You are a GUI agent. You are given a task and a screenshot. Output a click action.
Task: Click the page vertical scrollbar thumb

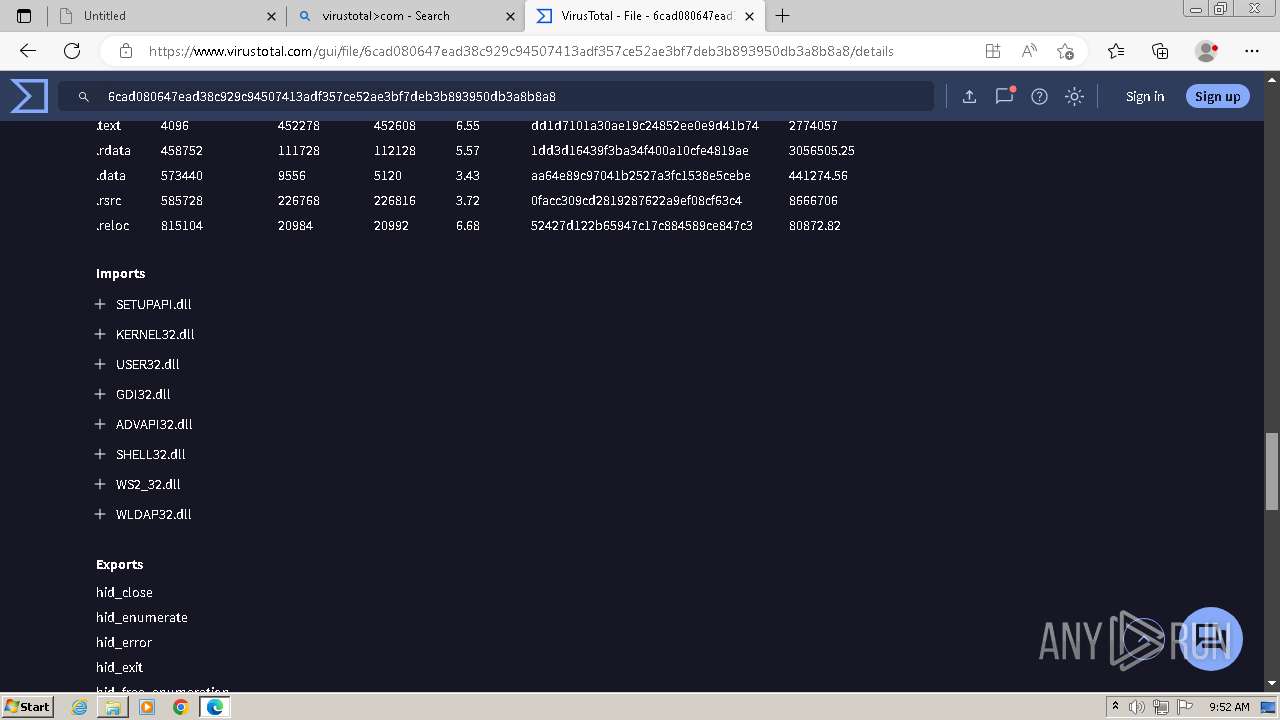(1271, 471)
